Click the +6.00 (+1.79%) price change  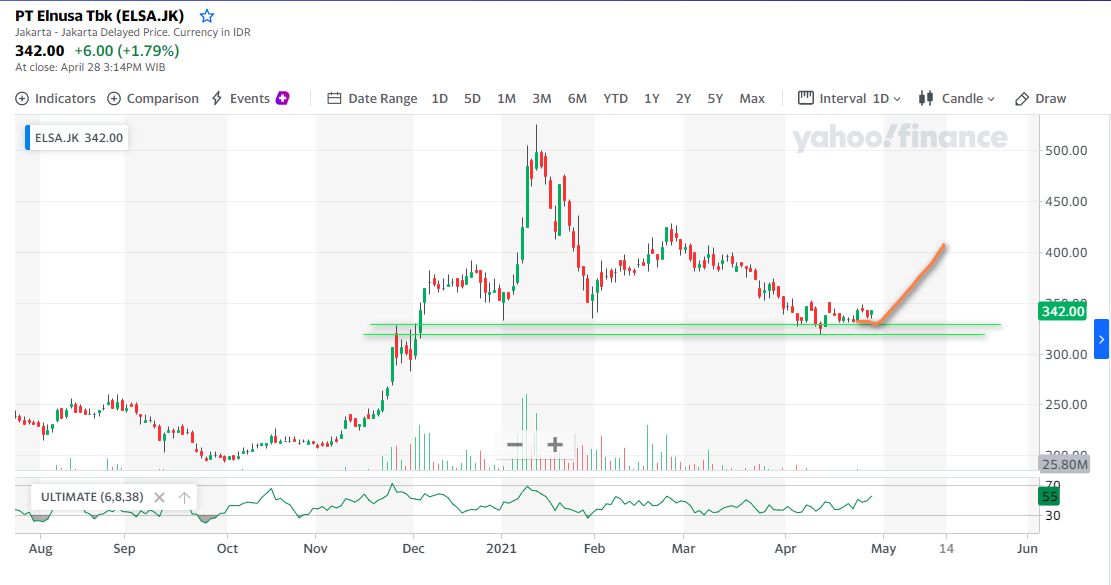[127, 51]
